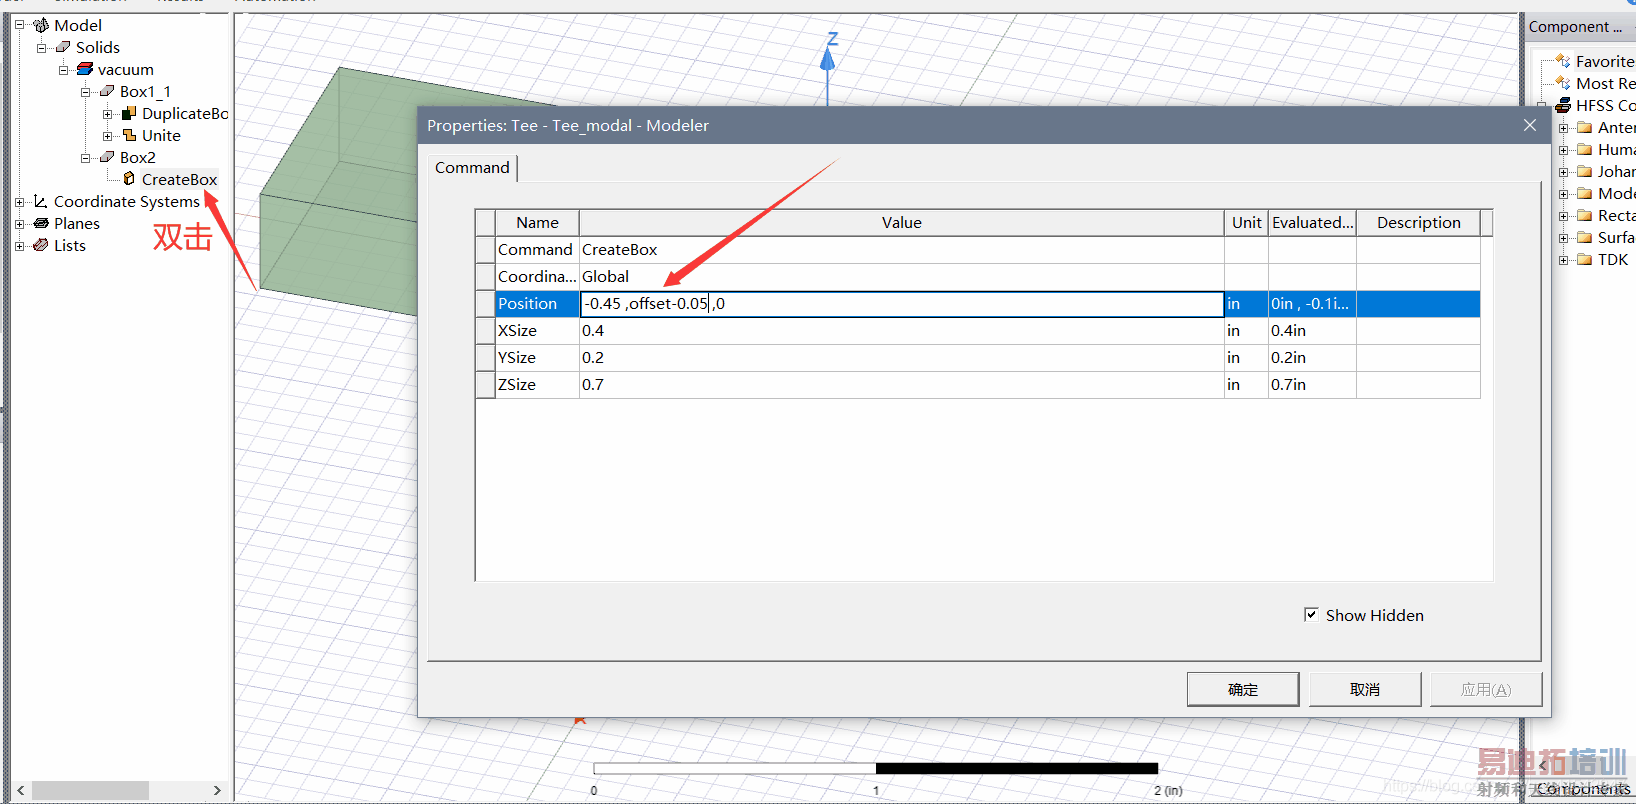Click the Favorite star icon
The width and height of the screenshot is (1636, 804).
pyautogui.click(x=1563, y=61)
